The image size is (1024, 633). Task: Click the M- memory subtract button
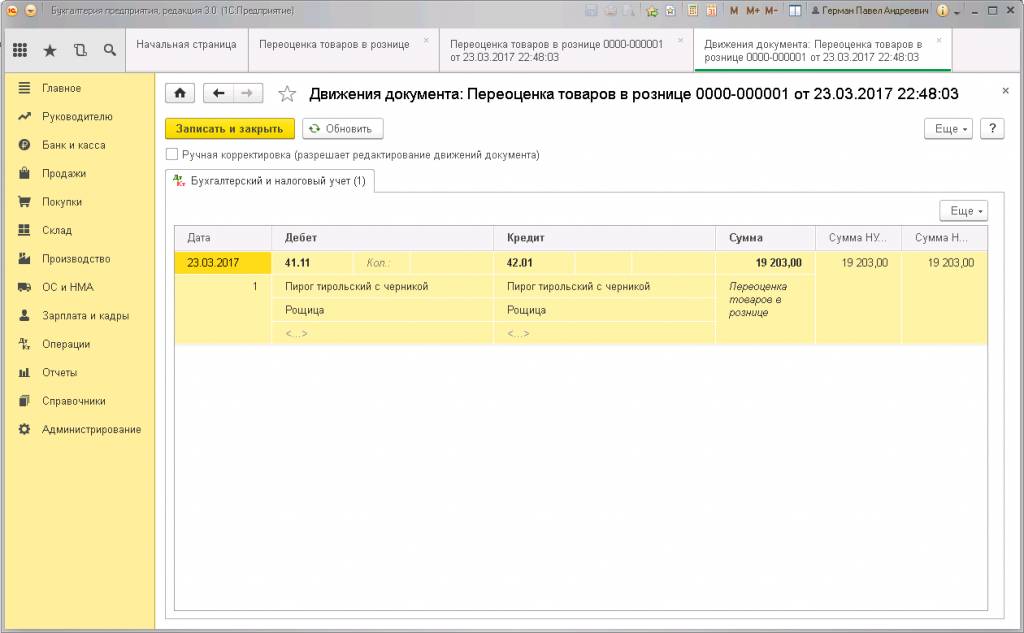(x=771, y=10)
